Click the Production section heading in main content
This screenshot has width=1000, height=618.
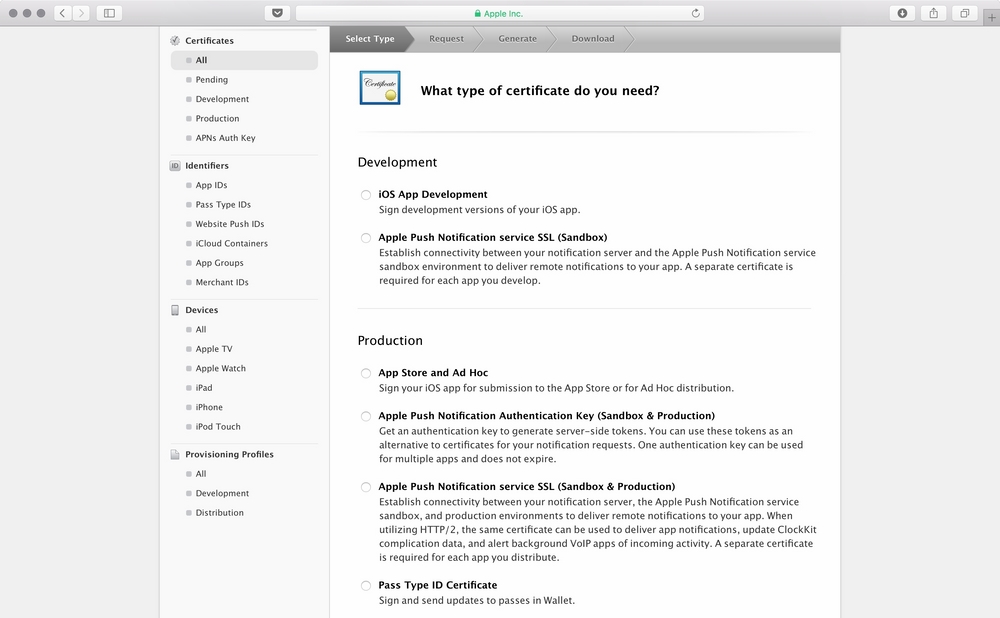coord(390,341)
